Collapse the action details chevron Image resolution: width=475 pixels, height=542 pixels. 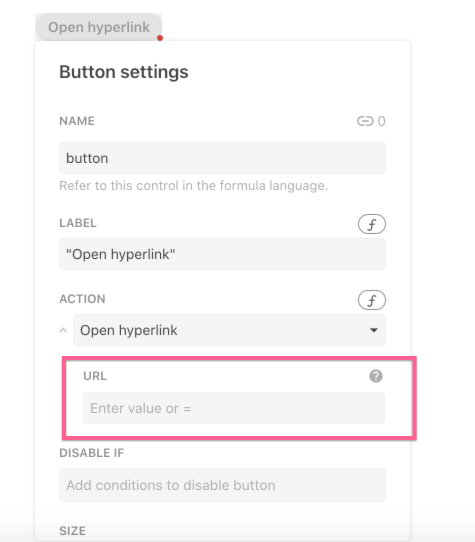tap(63, 330)
